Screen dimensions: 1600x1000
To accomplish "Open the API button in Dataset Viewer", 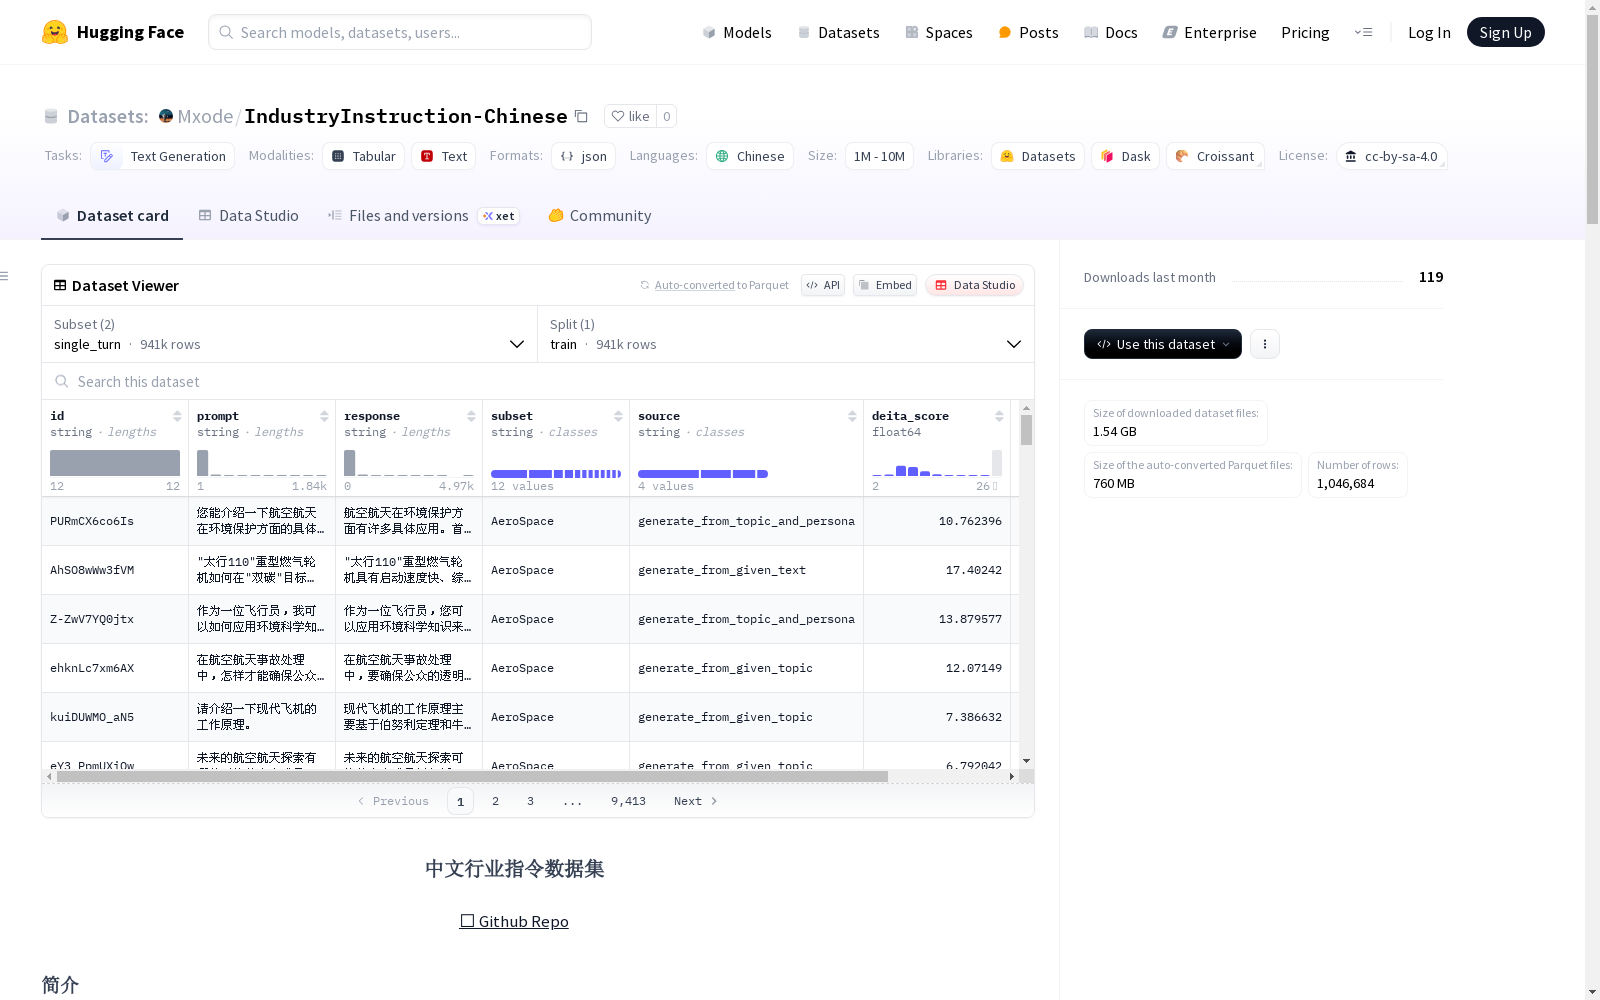I will [823, 285].
